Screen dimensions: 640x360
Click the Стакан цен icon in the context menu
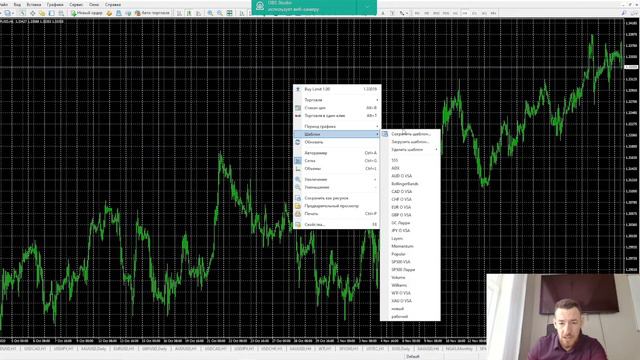click(298, 108)
